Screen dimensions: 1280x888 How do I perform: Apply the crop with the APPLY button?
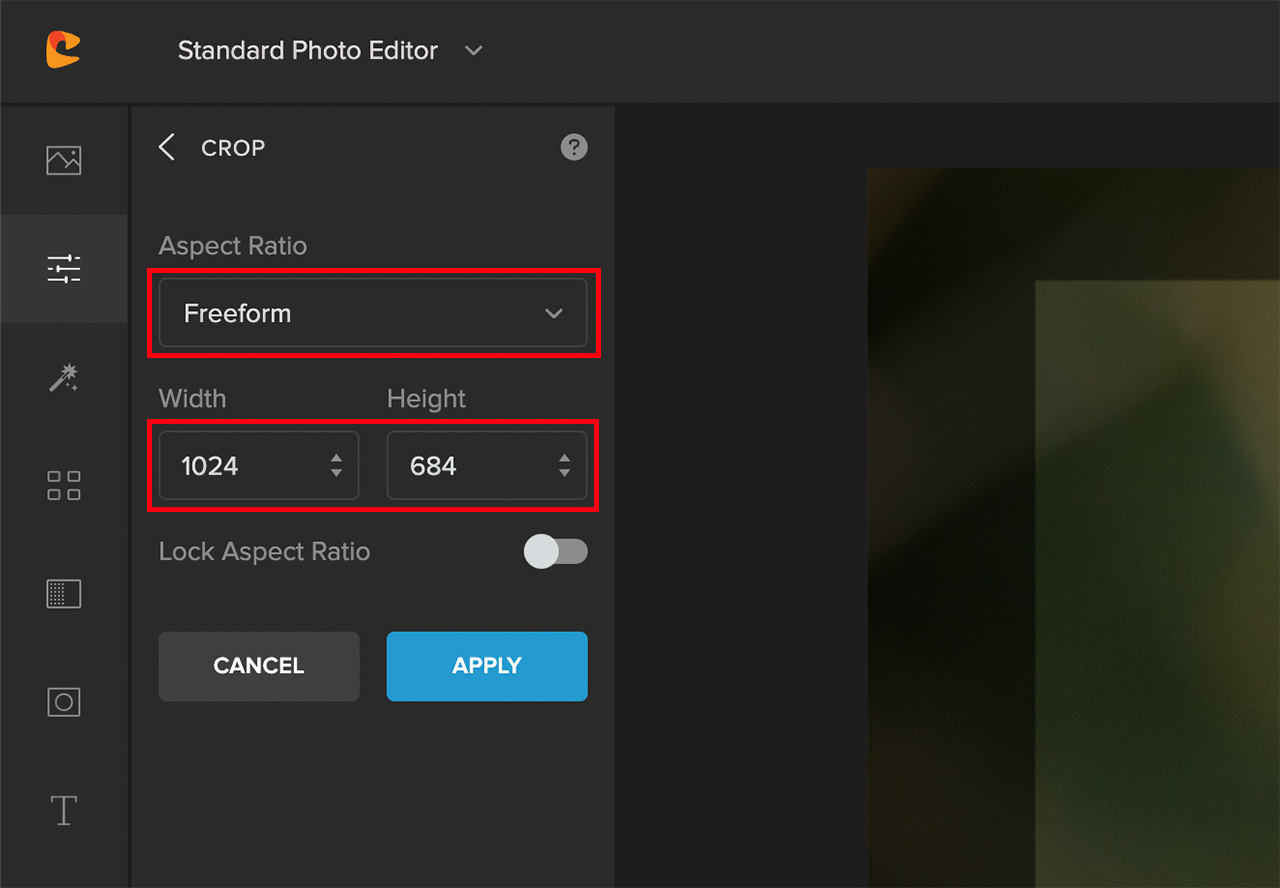pos(486,666)
